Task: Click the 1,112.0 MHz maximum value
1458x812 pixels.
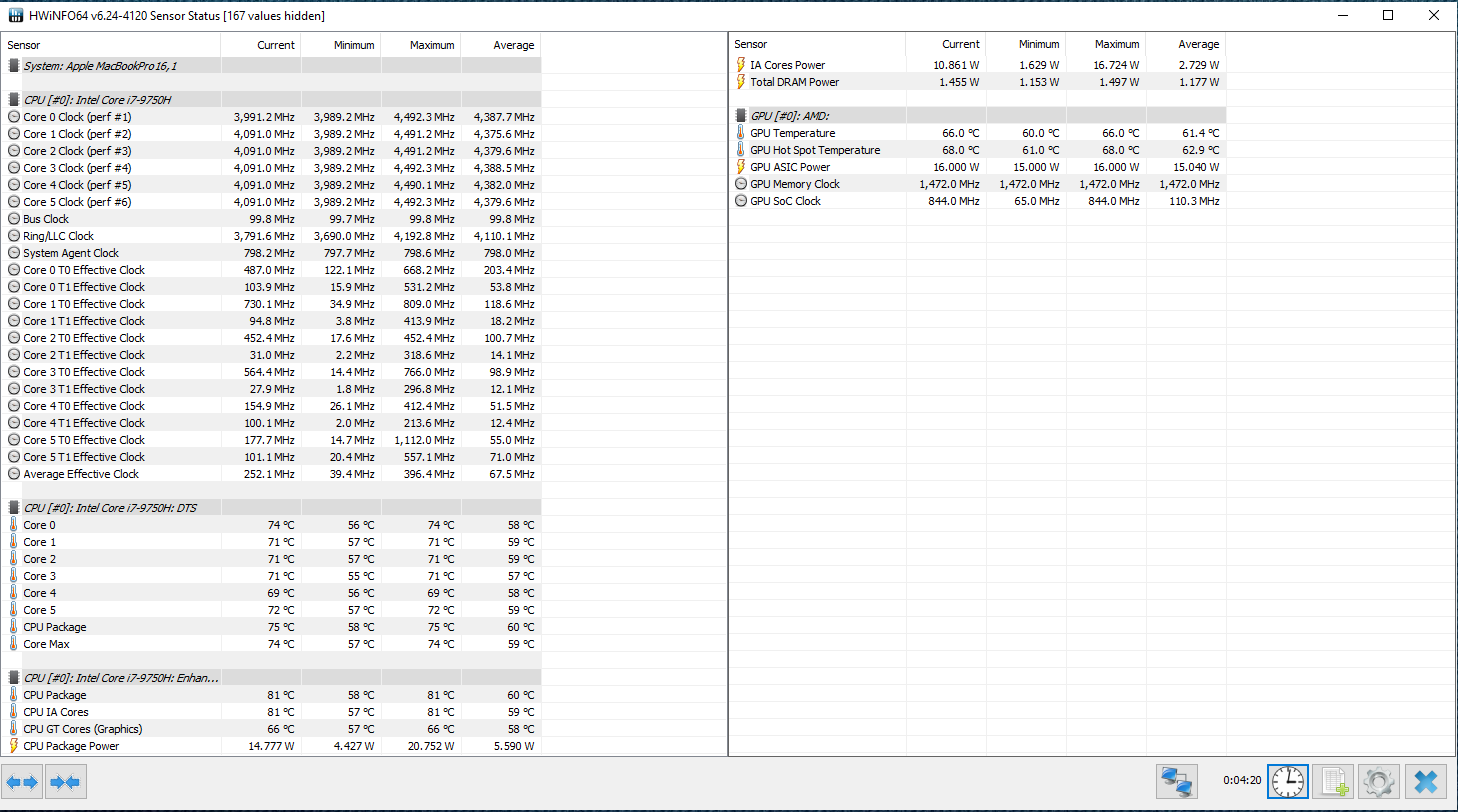Action: click(x=424, y=440)
